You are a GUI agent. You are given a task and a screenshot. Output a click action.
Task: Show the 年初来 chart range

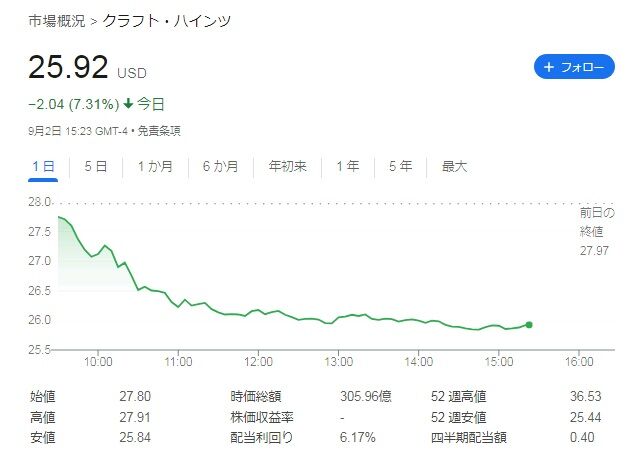pyautogui.click(x=288, y=167)
